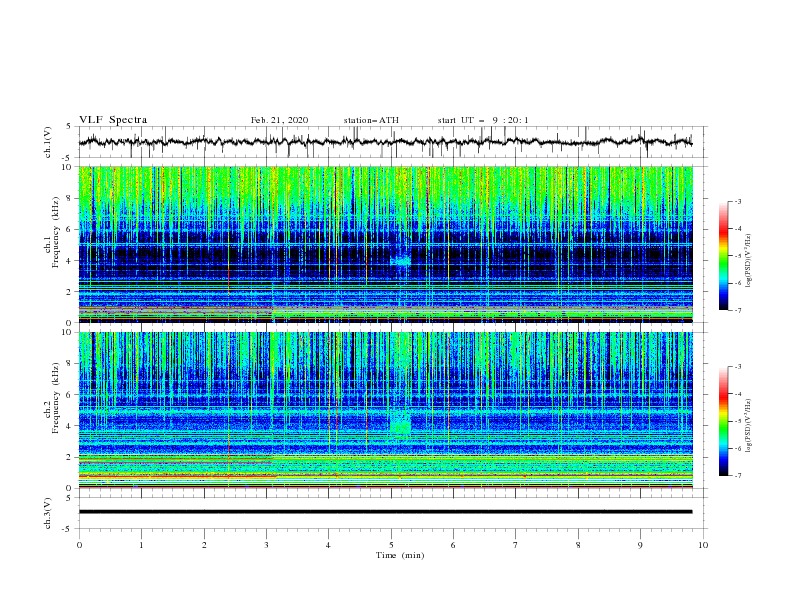Click time axis tick label "10" at right end
Screen dimensions: 792x612
(703, 545)
